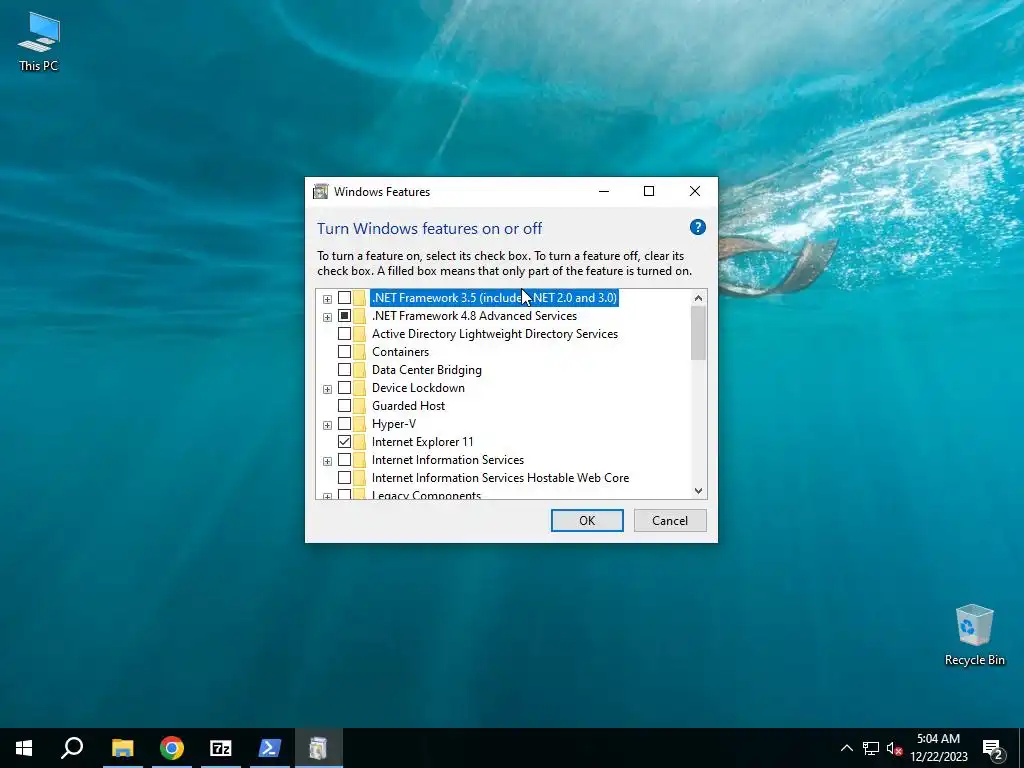Expand the Hyper-V node
Viewport: 1024px width, 768px height.
pyautogui.click(x=327, y=425)
